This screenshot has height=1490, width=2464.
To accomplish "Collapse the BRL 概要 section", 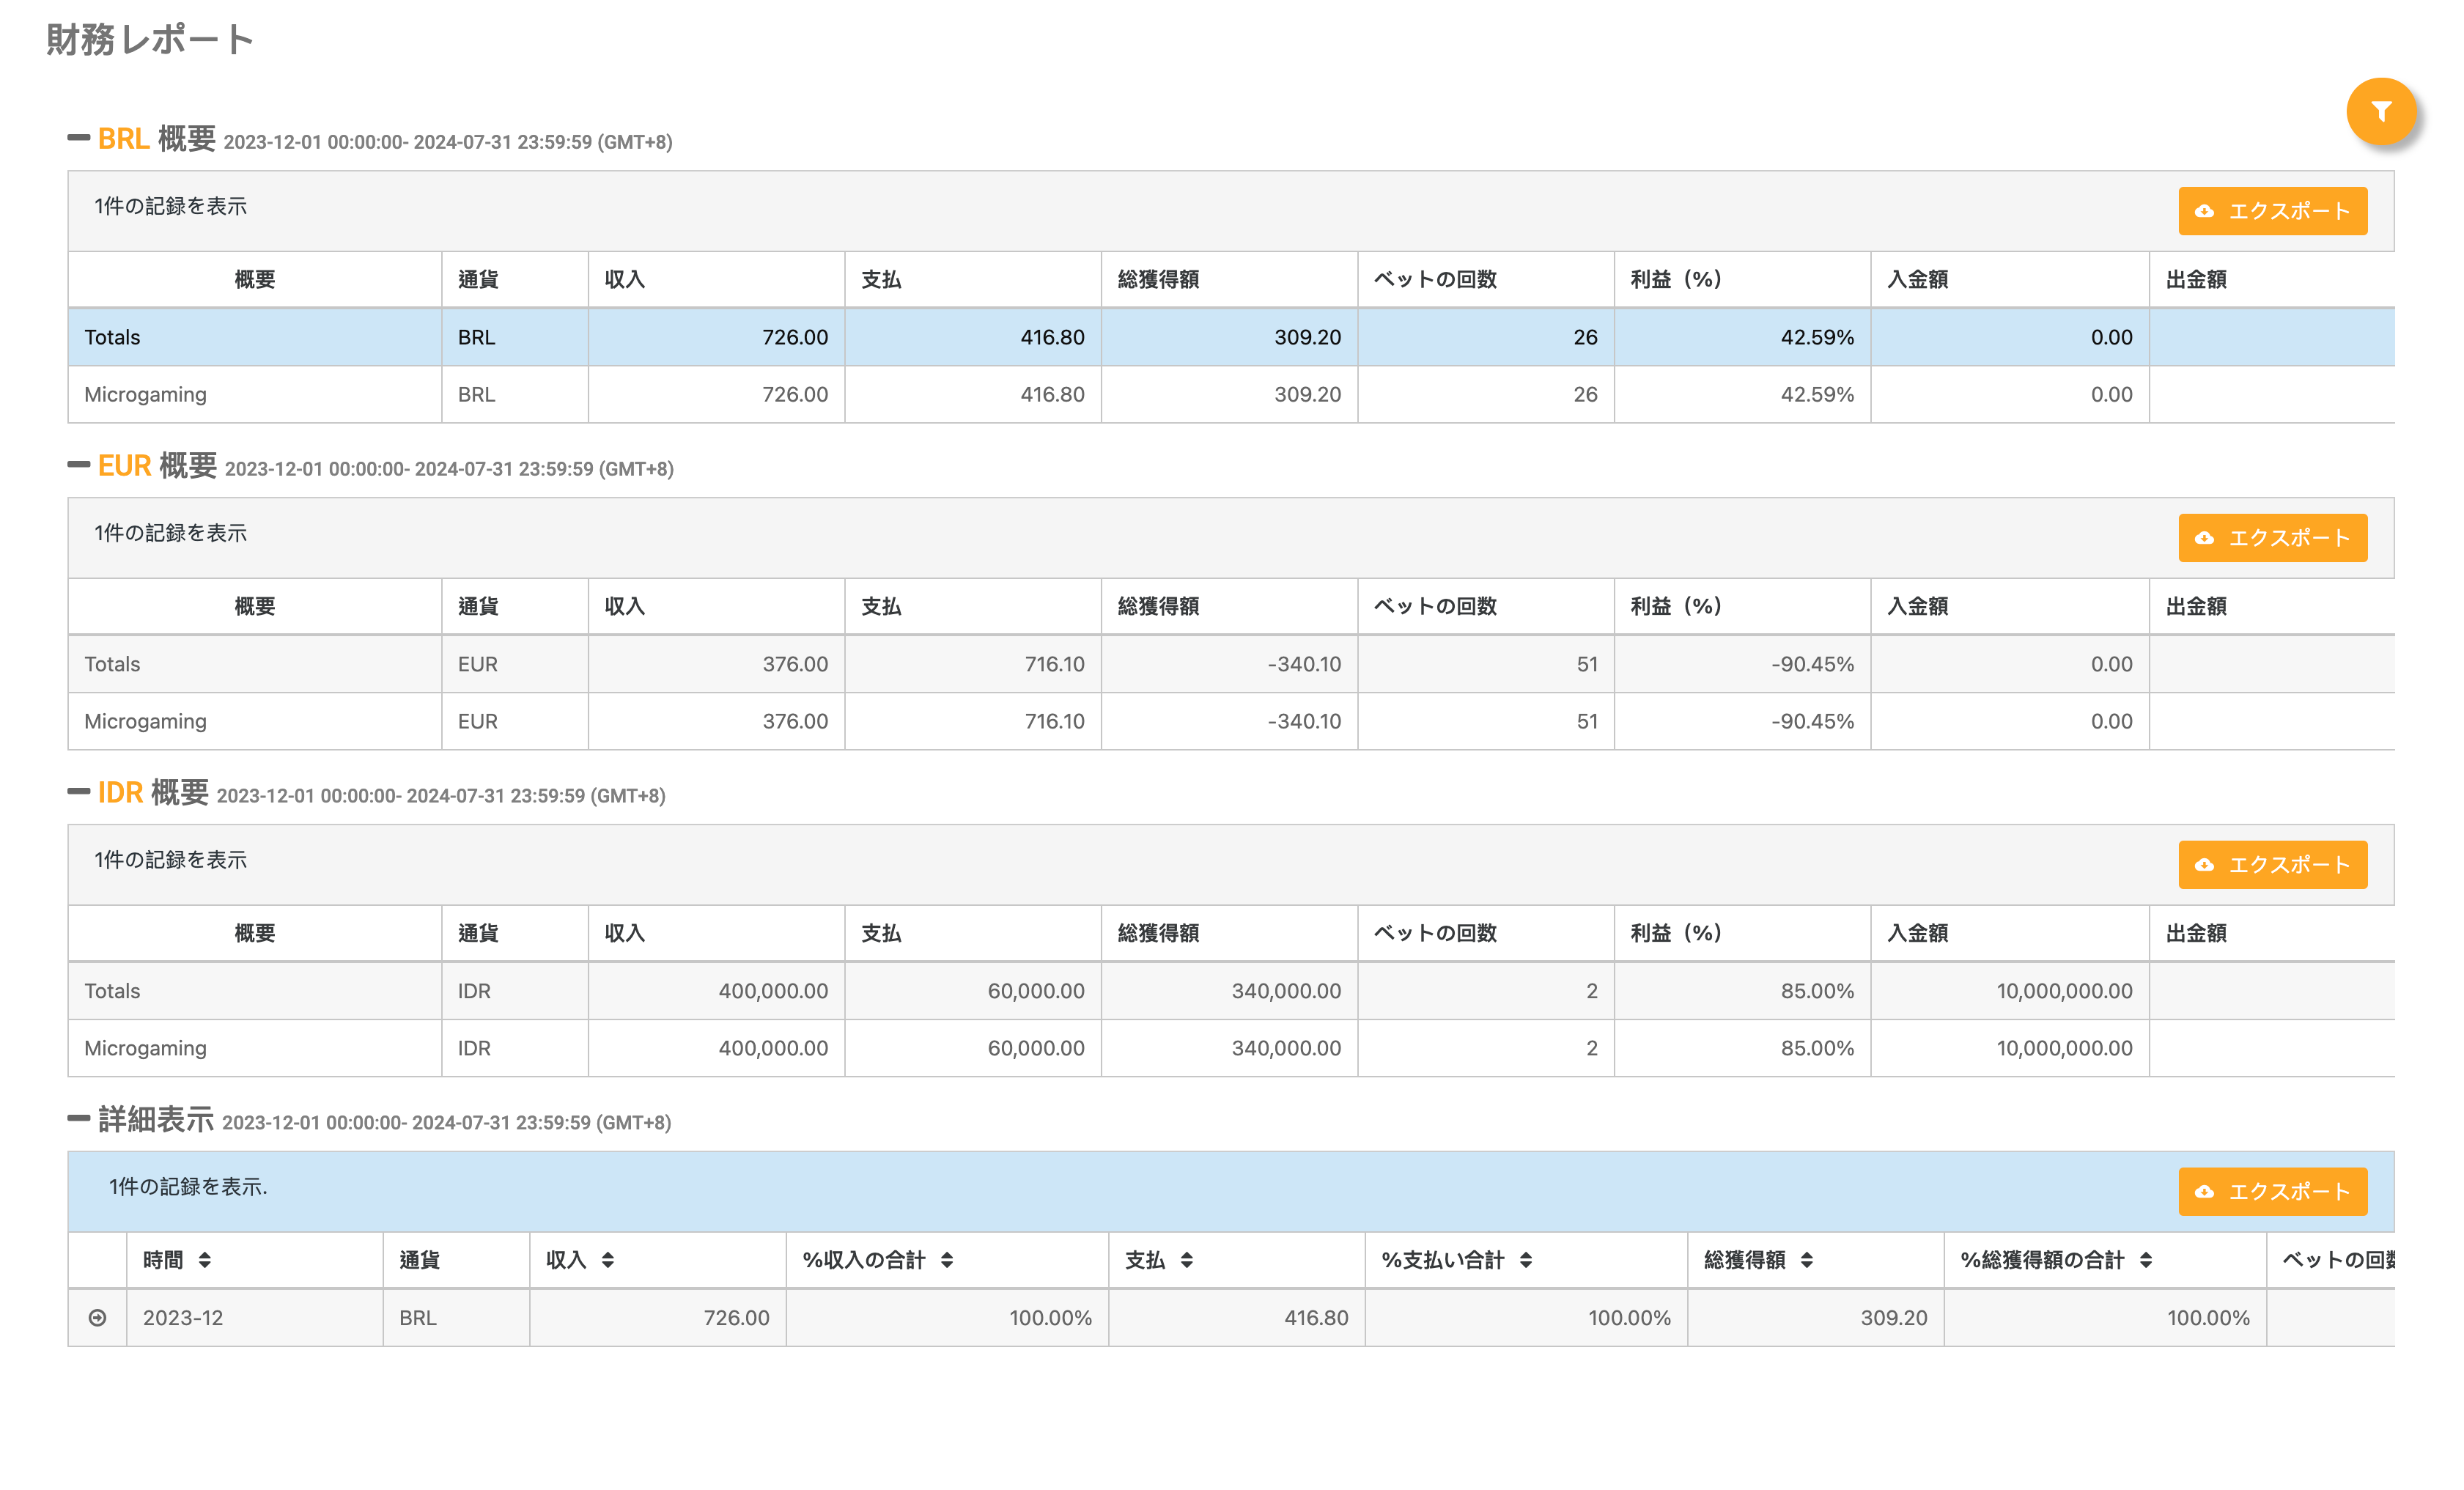I will tap(78, 138).
